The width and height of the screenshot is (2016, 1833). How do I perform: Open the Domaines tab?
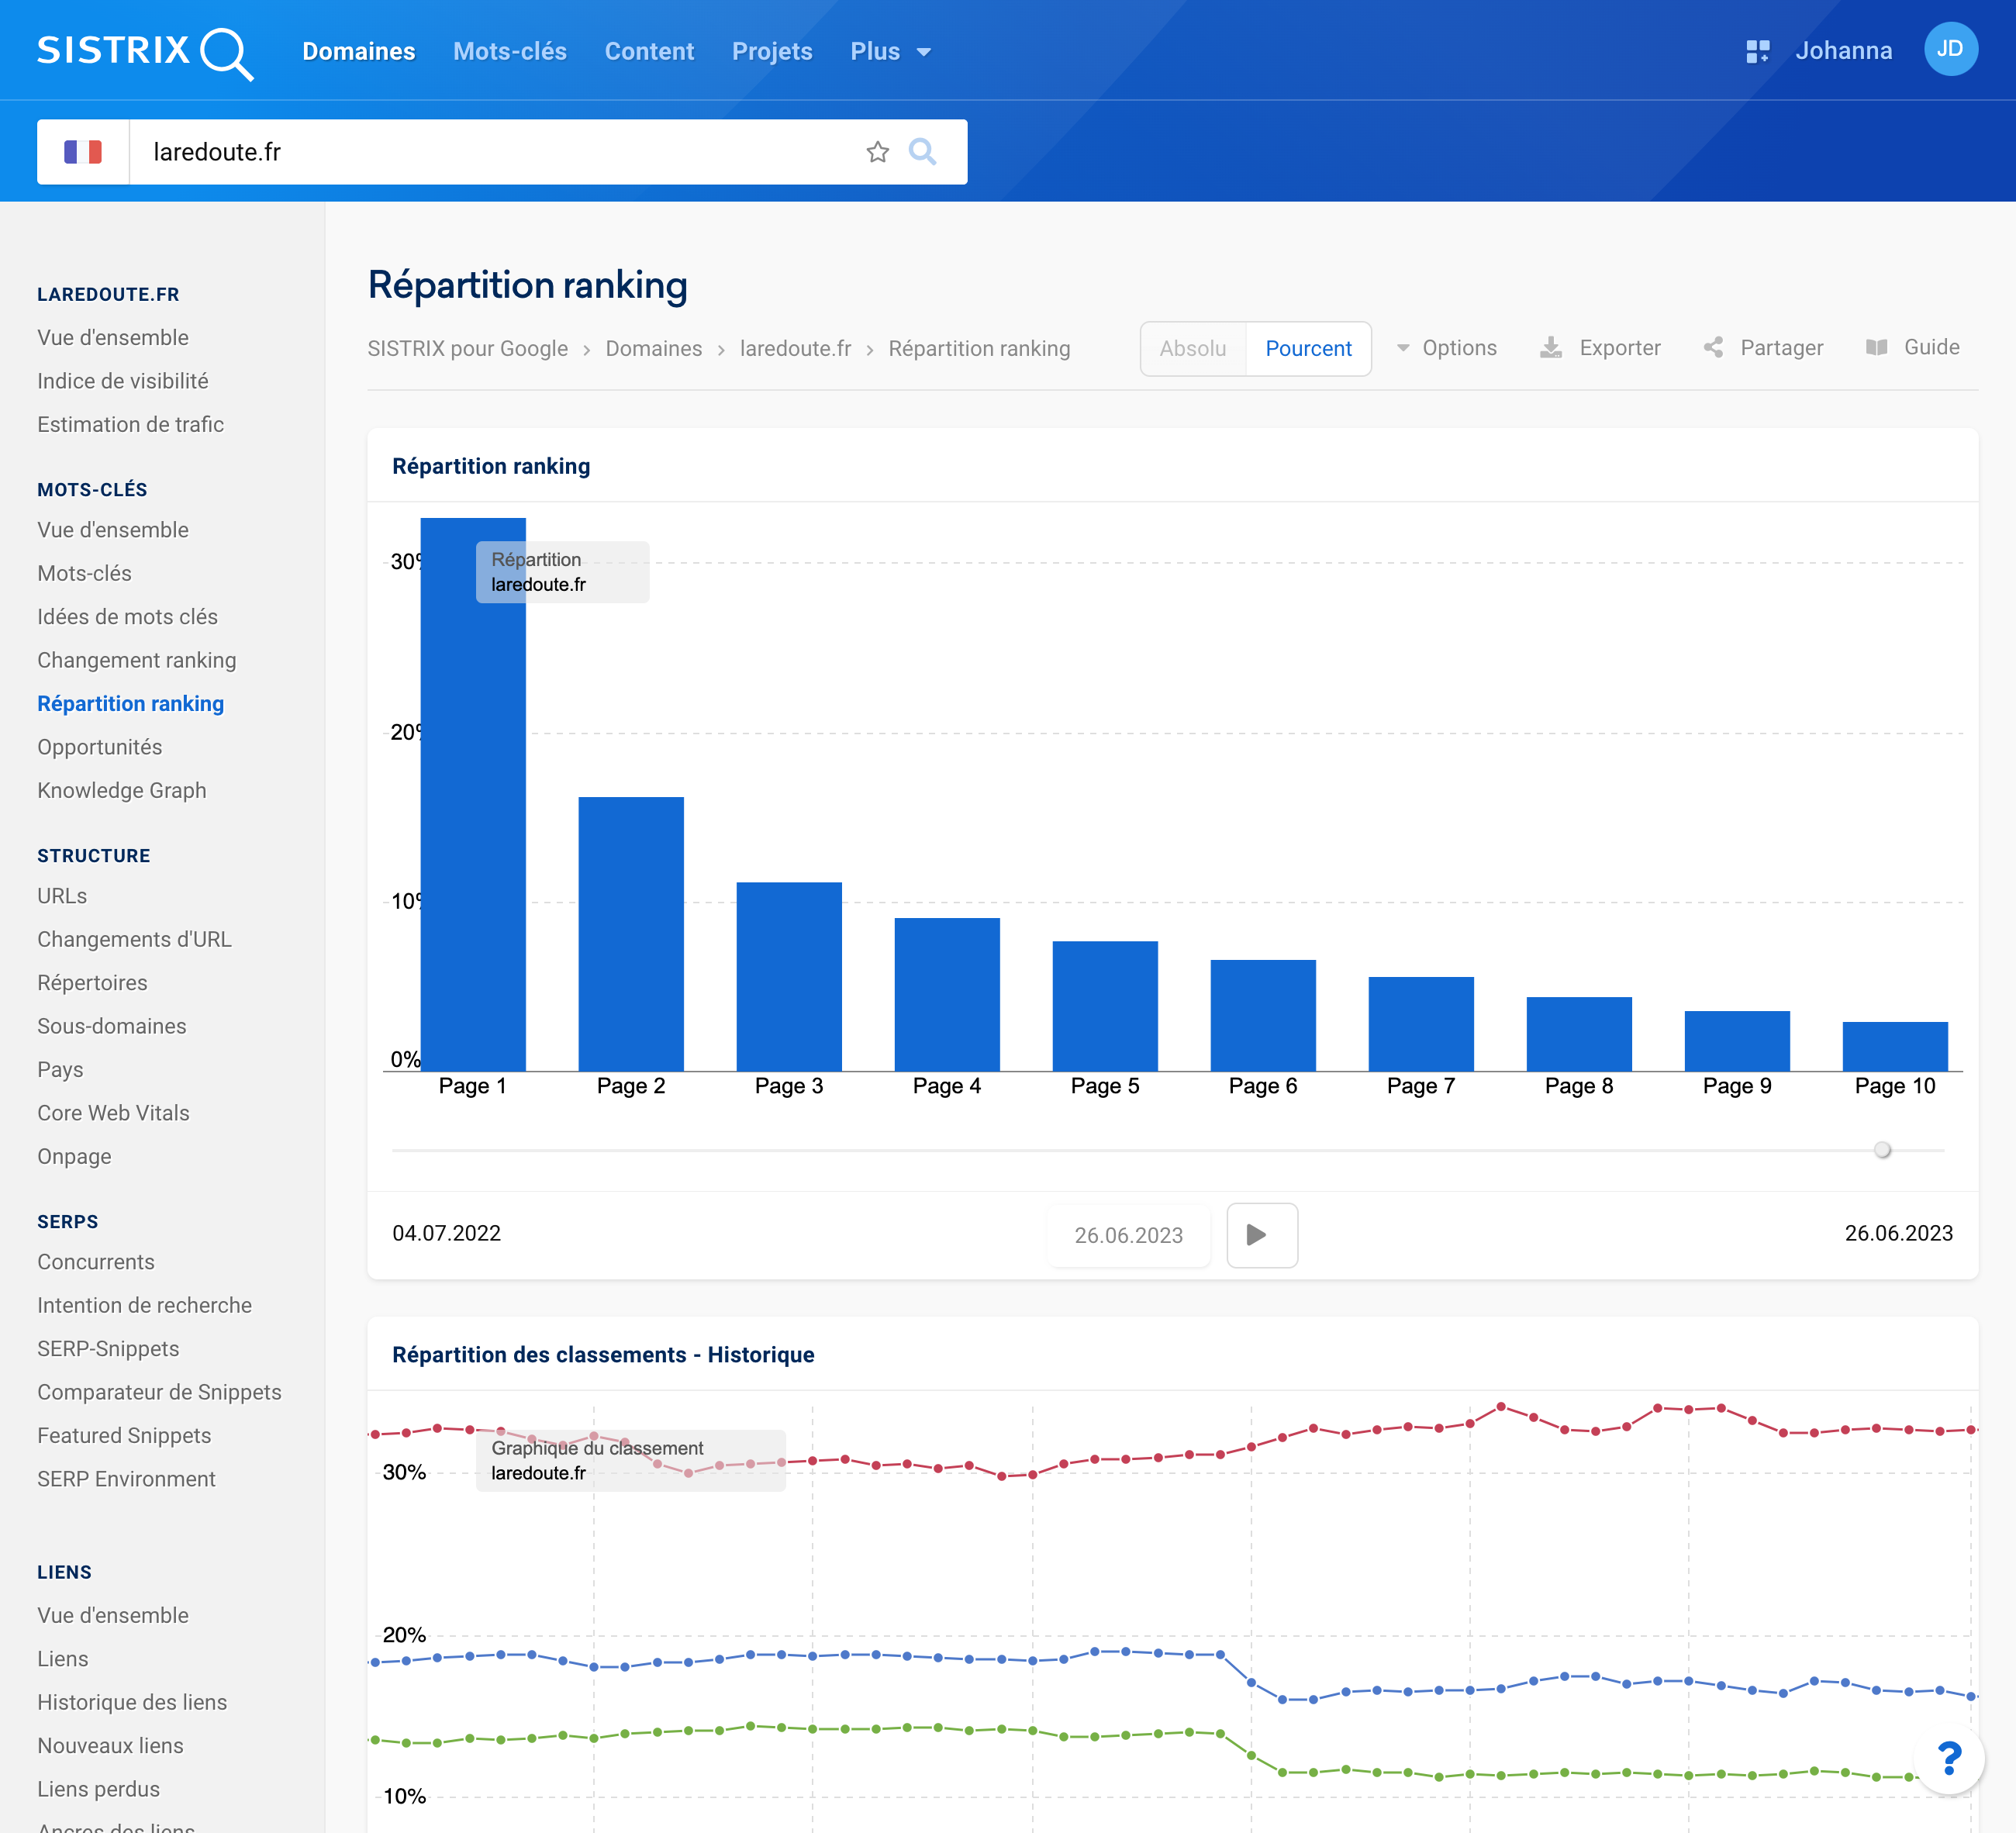359,52
